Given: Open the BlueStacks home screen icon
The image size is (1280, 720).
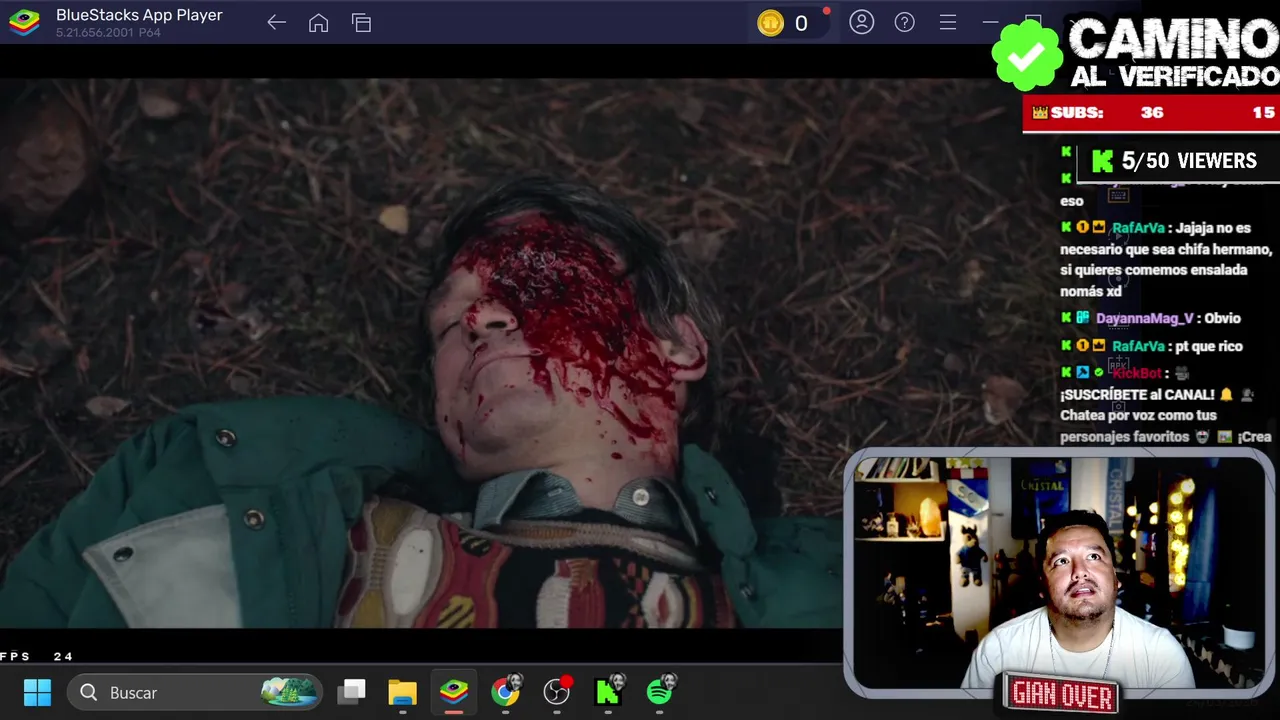Looking at the screenshot, I should click(x=318, y=23).
